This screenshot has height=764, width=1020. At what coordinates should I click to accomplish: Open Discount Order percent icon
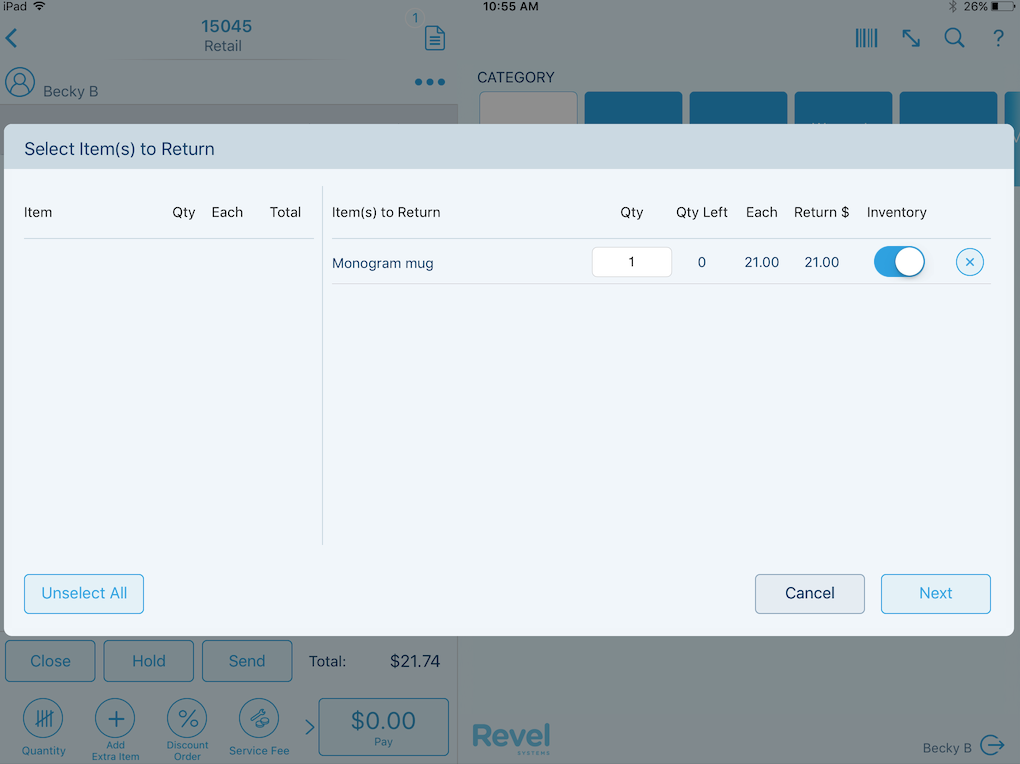point(187,719)
